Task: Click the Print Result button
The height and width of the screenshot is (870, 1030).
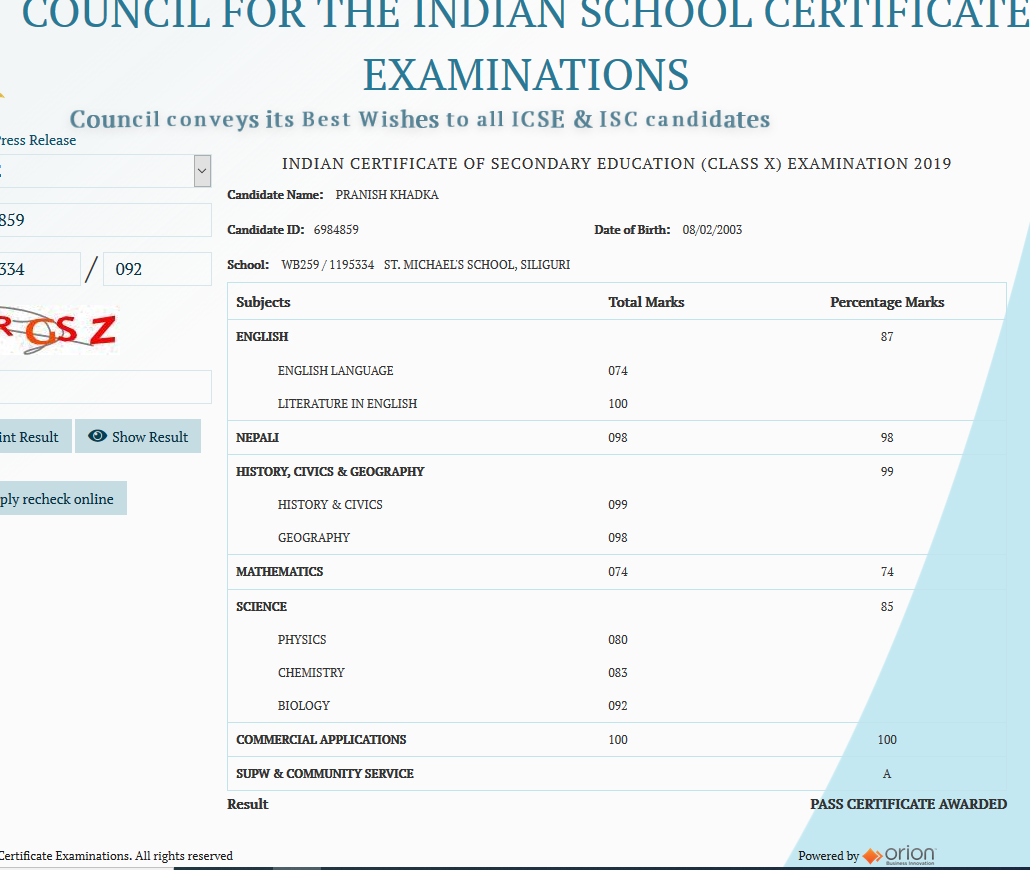Action: pyautogui.click(x=34, y=437)
